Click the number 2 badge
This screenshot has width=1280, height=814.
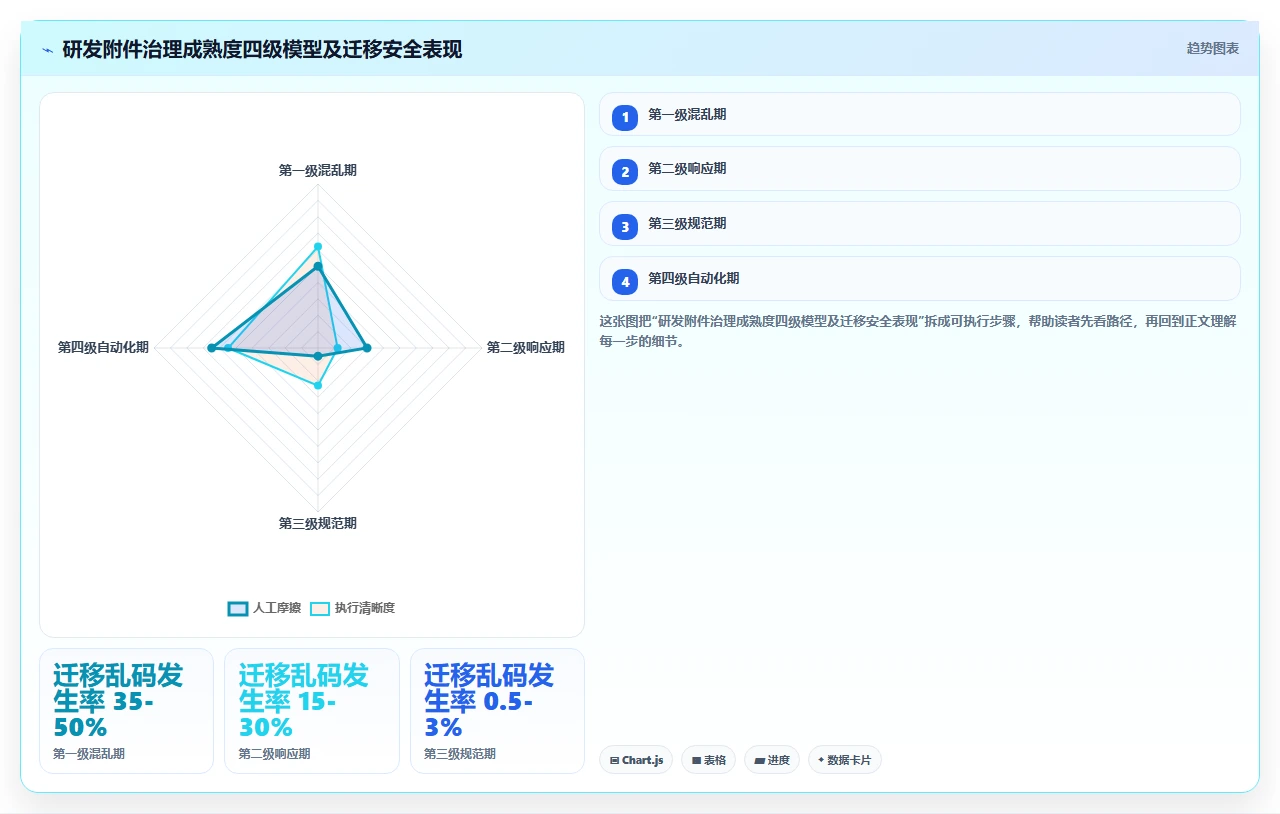pos(625,172)
